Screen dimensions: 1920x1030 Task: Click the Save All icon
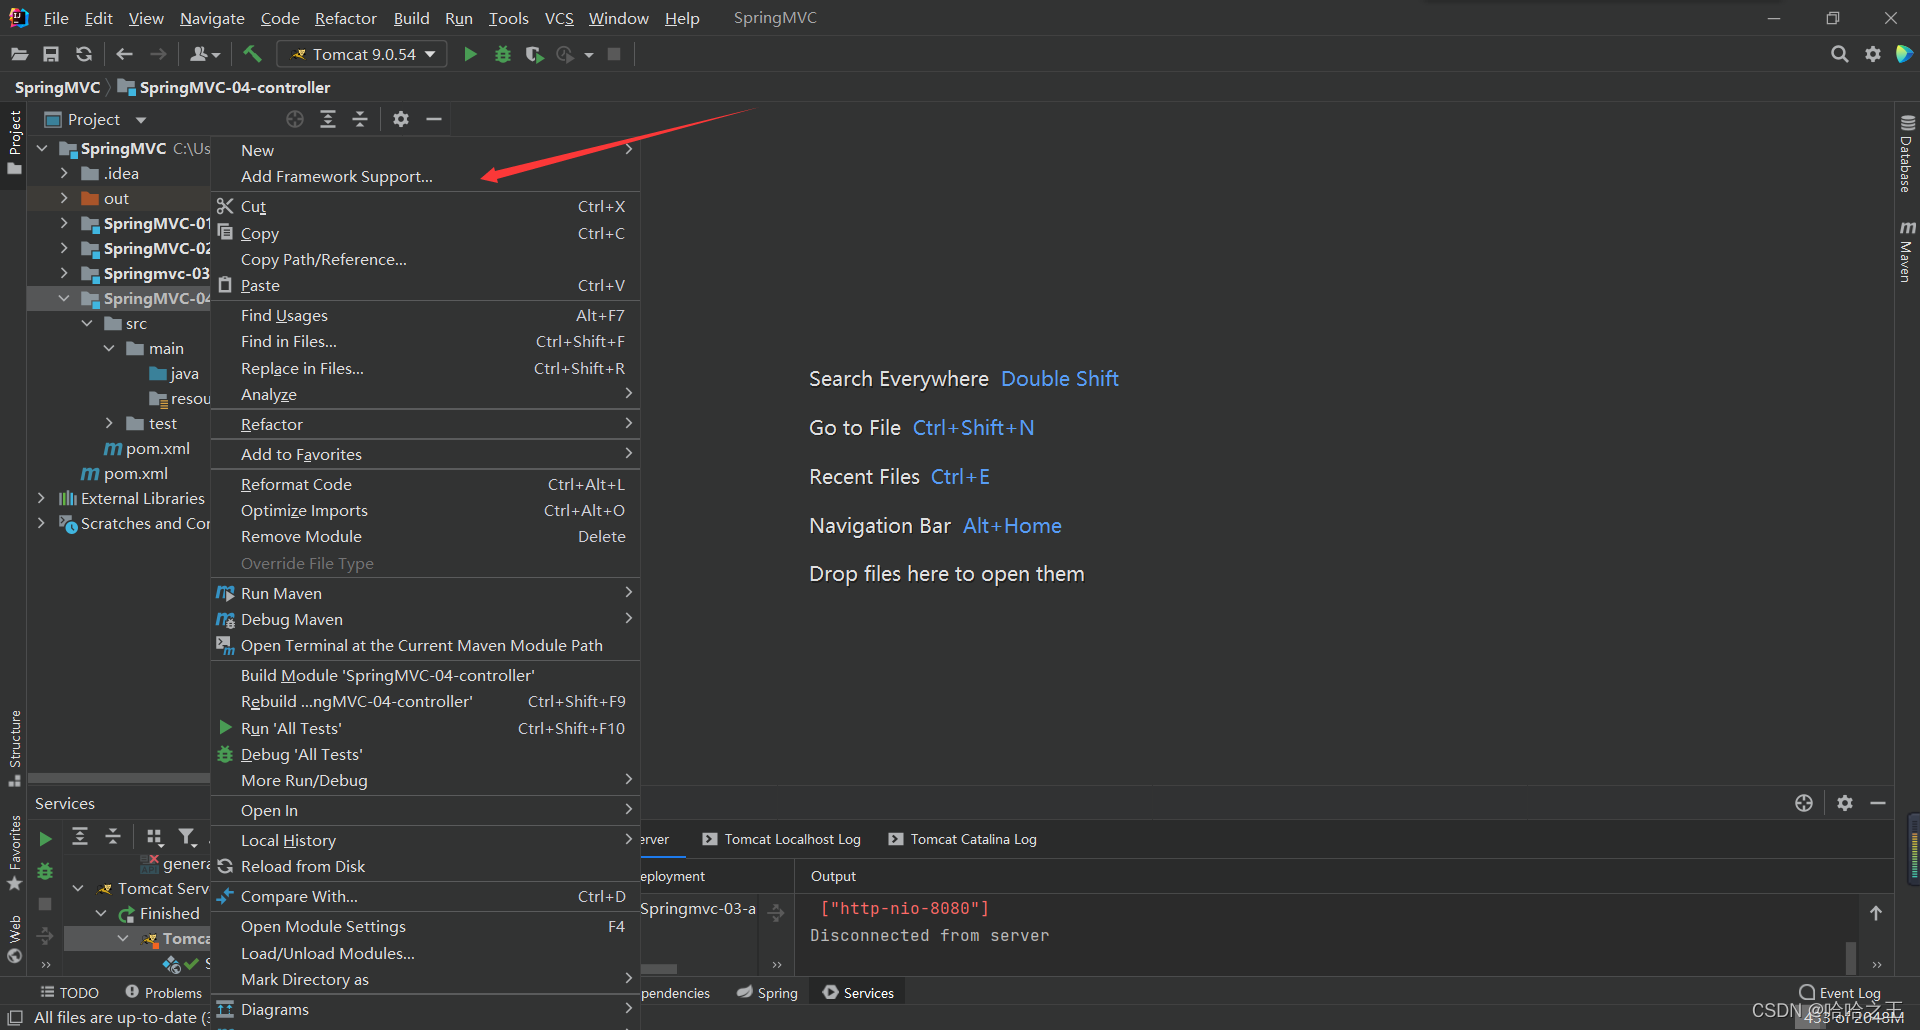[x=51, y=54]
